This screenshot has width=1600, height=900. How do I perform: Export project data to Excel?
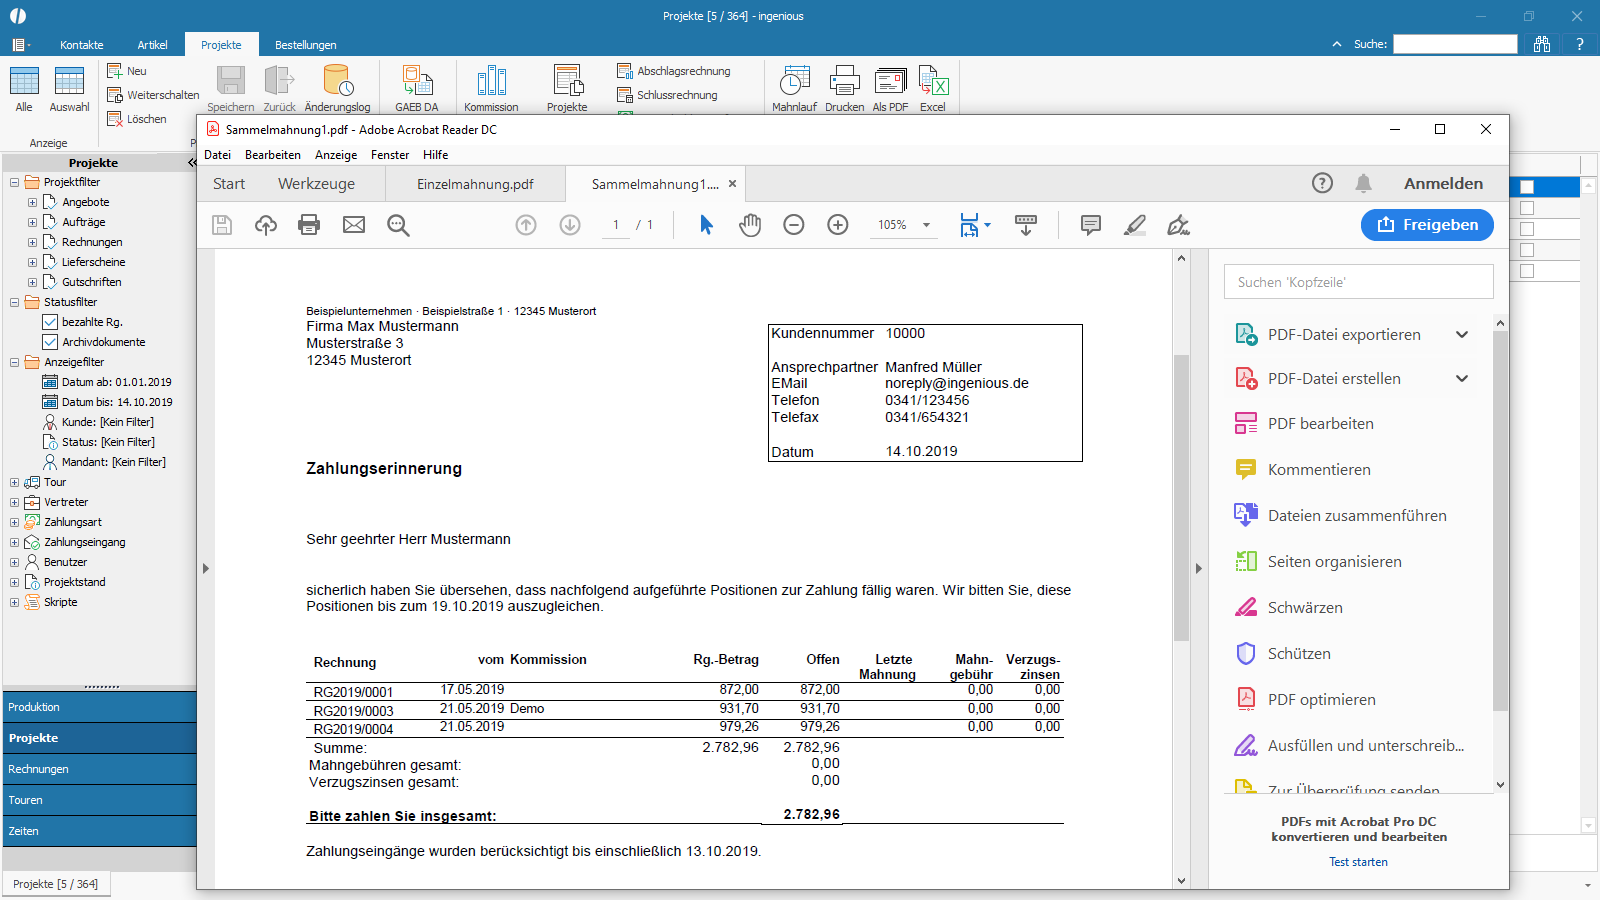coord(933,85)
